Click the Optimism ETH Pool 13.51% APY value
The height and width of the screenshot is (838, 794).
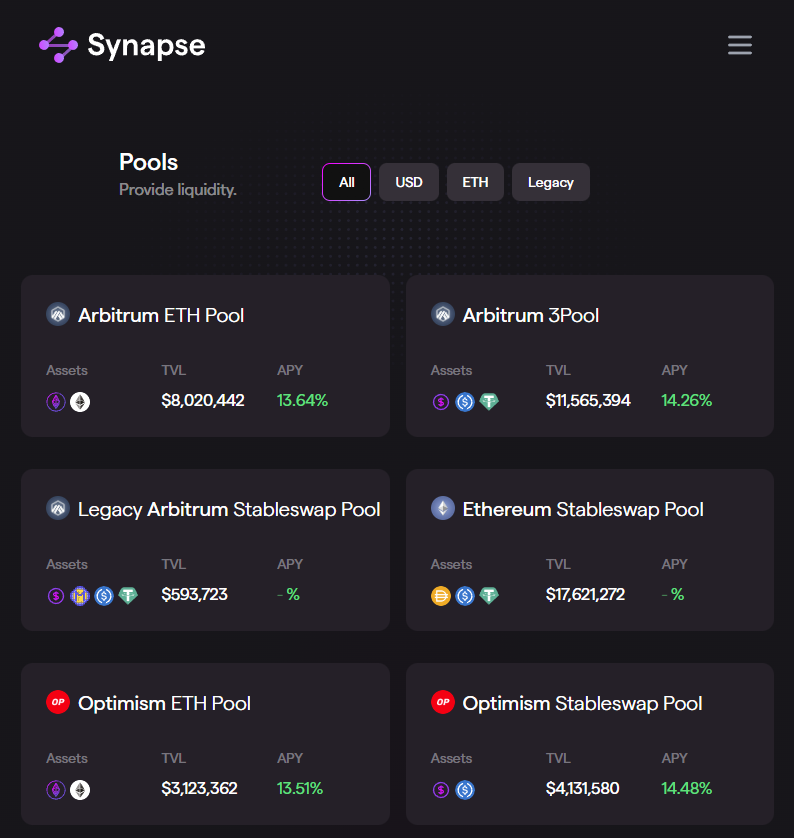pyautogui.click(x=300, y=788)
